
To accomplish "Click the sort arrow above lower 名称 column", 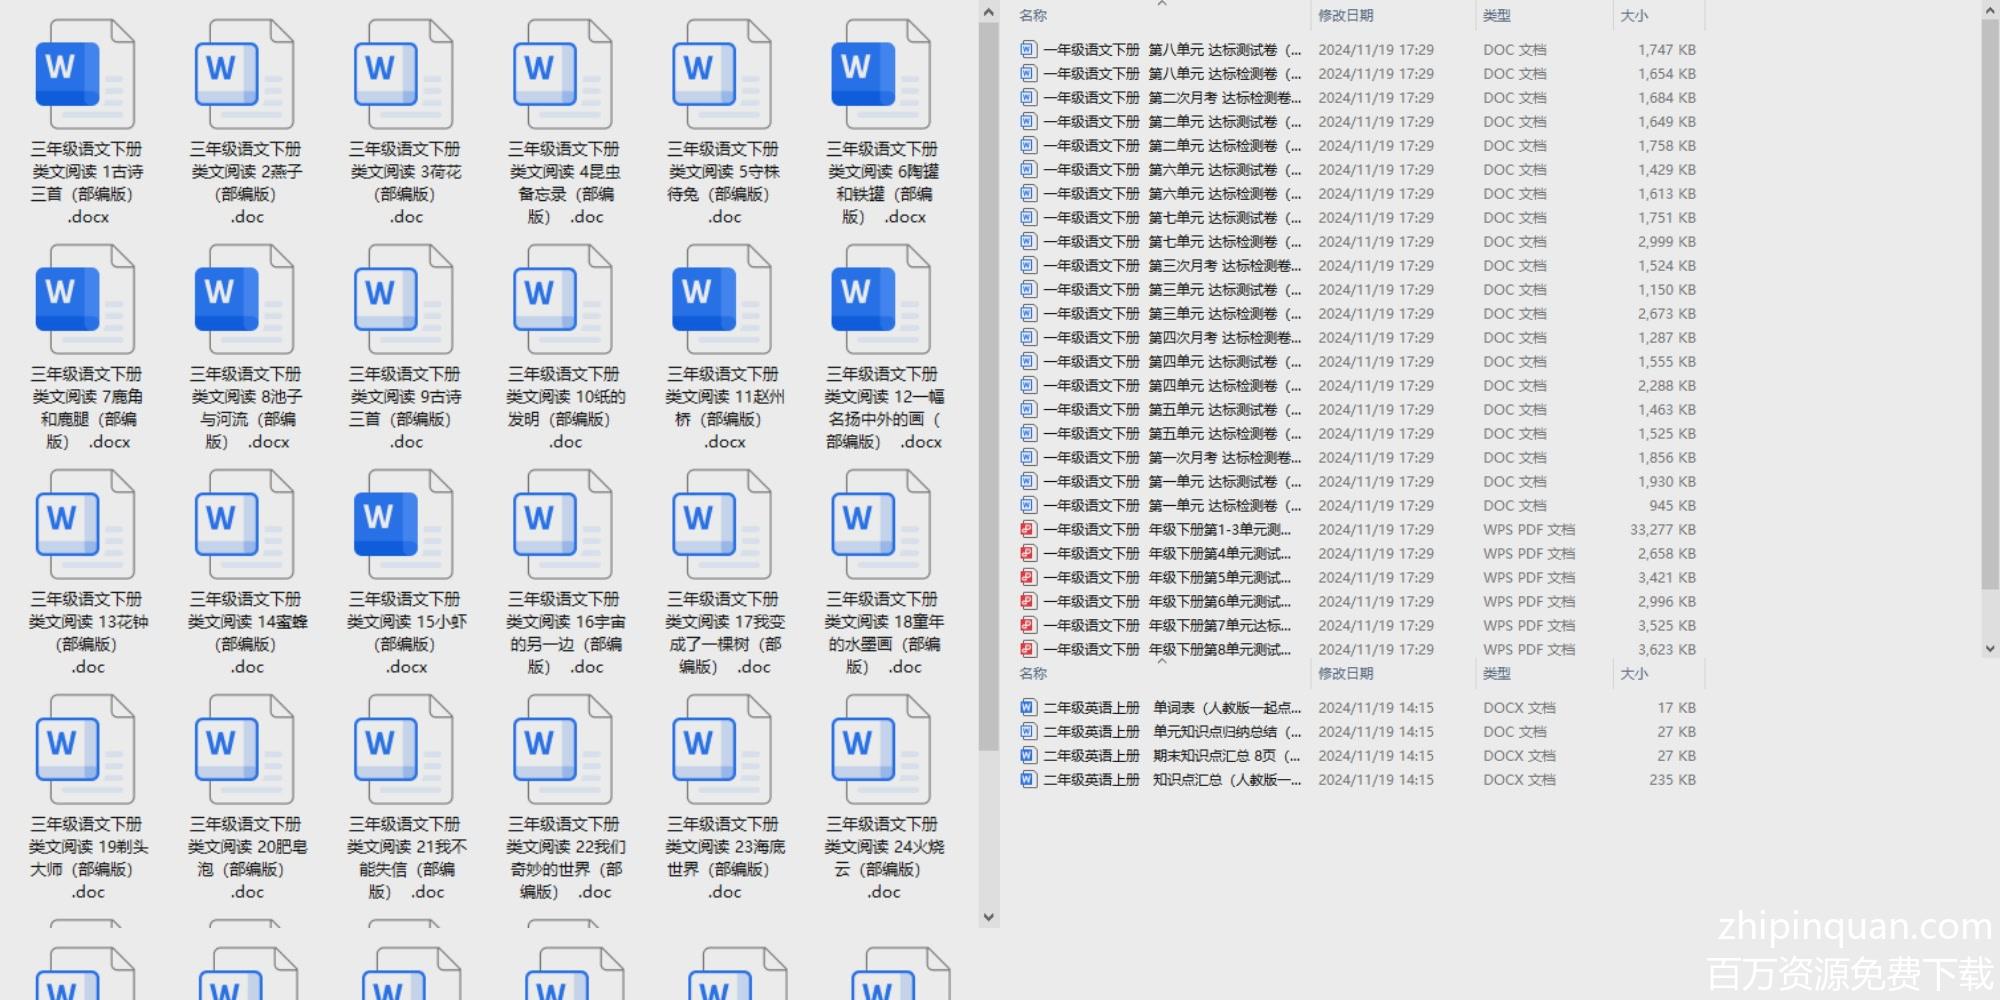I will click(1162, 662).
